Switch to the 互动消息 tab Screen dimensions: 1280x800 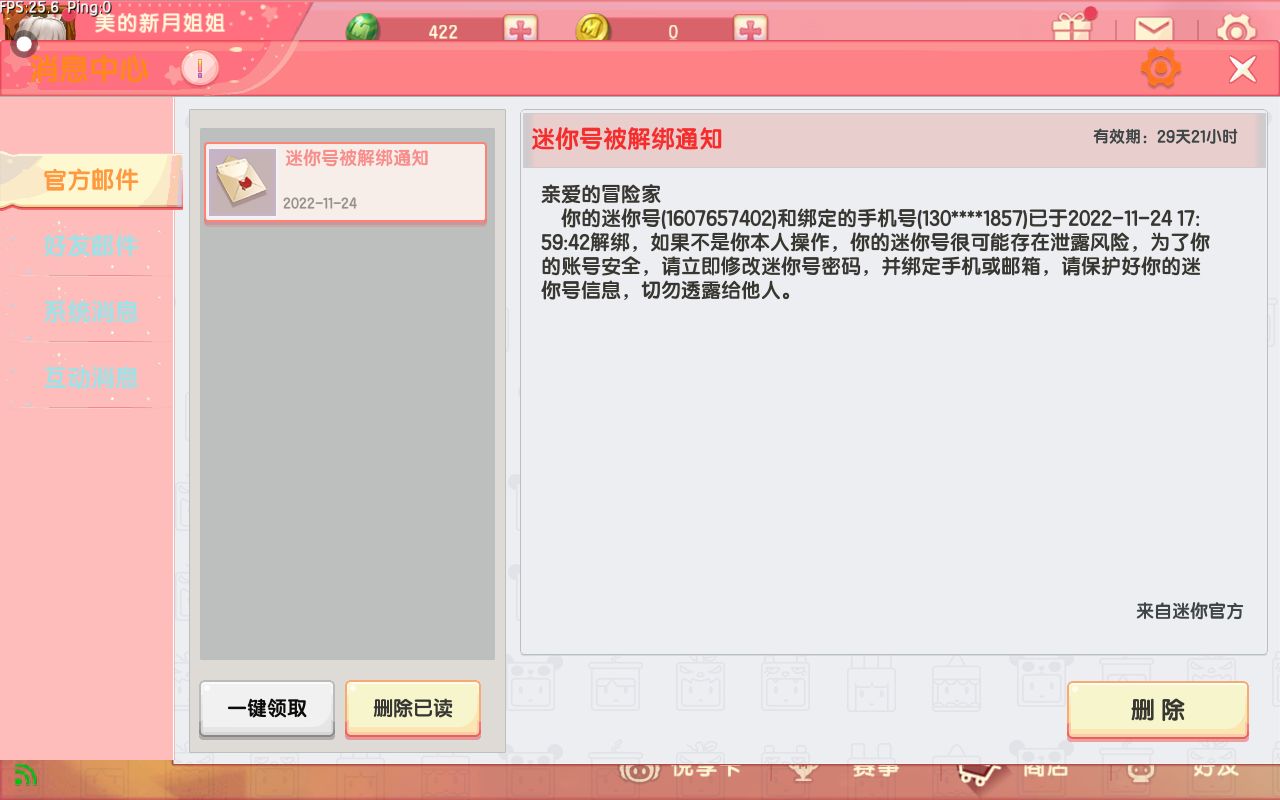pos(91,378)
